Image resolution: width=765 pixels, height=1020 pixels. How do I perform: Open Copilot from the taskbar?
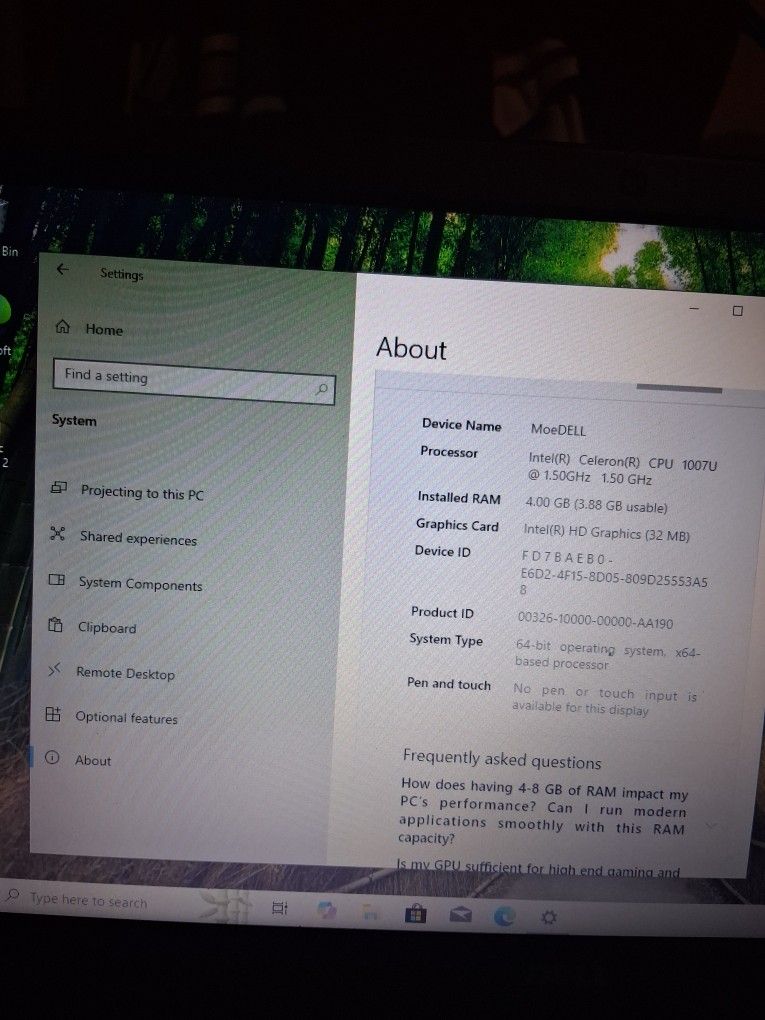coord(326,910)
